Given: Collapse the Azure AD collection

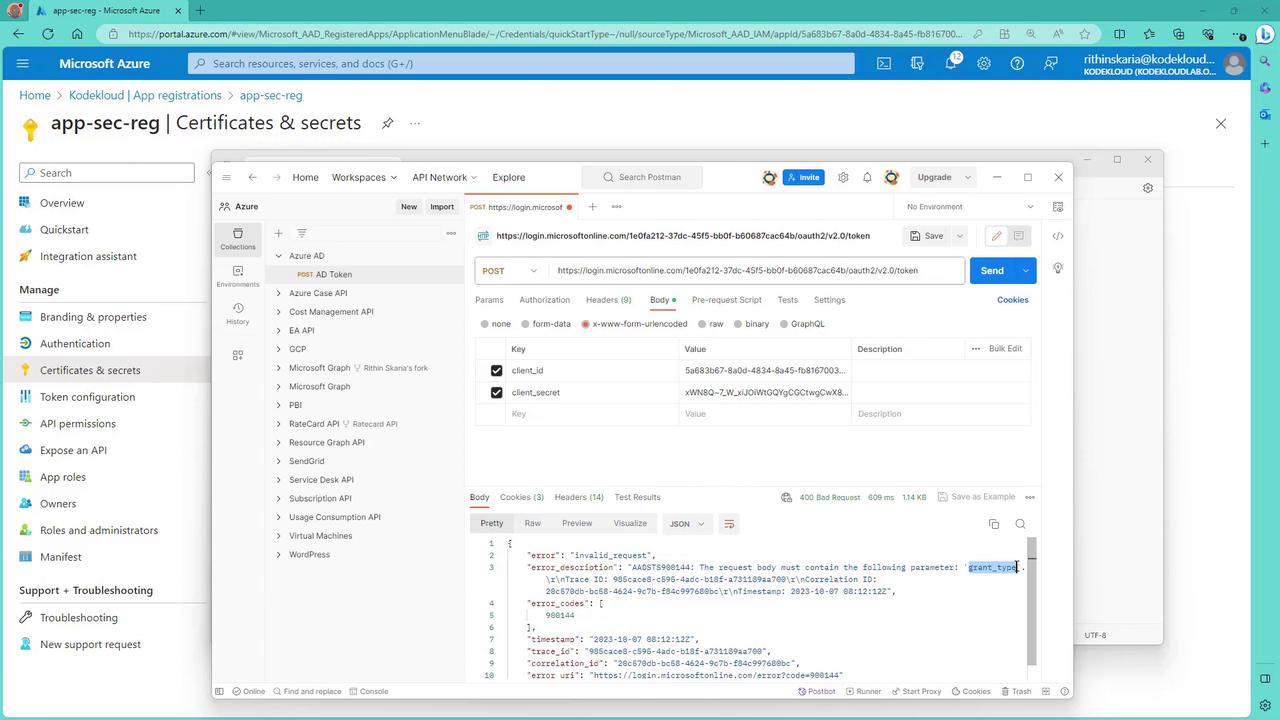Looking at the screenshot, I should click(x=279, y=256).
